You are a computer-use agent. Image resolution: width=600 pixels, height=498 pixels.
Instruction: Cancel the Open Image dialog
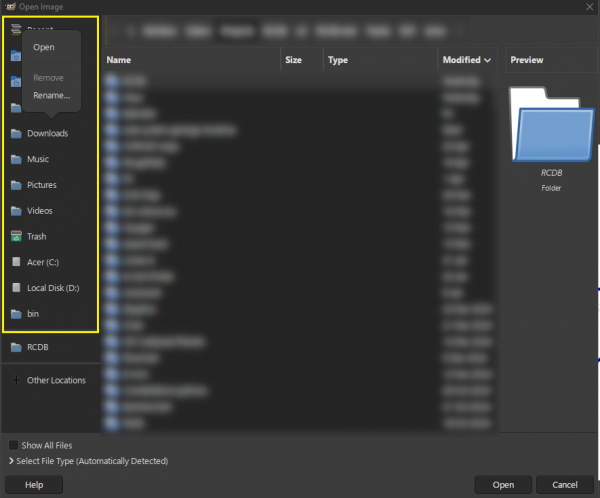tap(565, 485)
